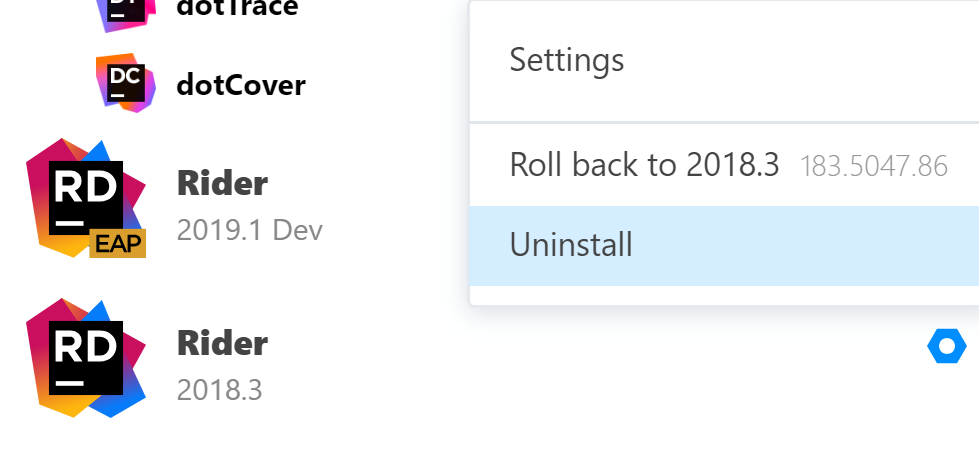Select Settings in the popup menu

[x=567, y=60]
